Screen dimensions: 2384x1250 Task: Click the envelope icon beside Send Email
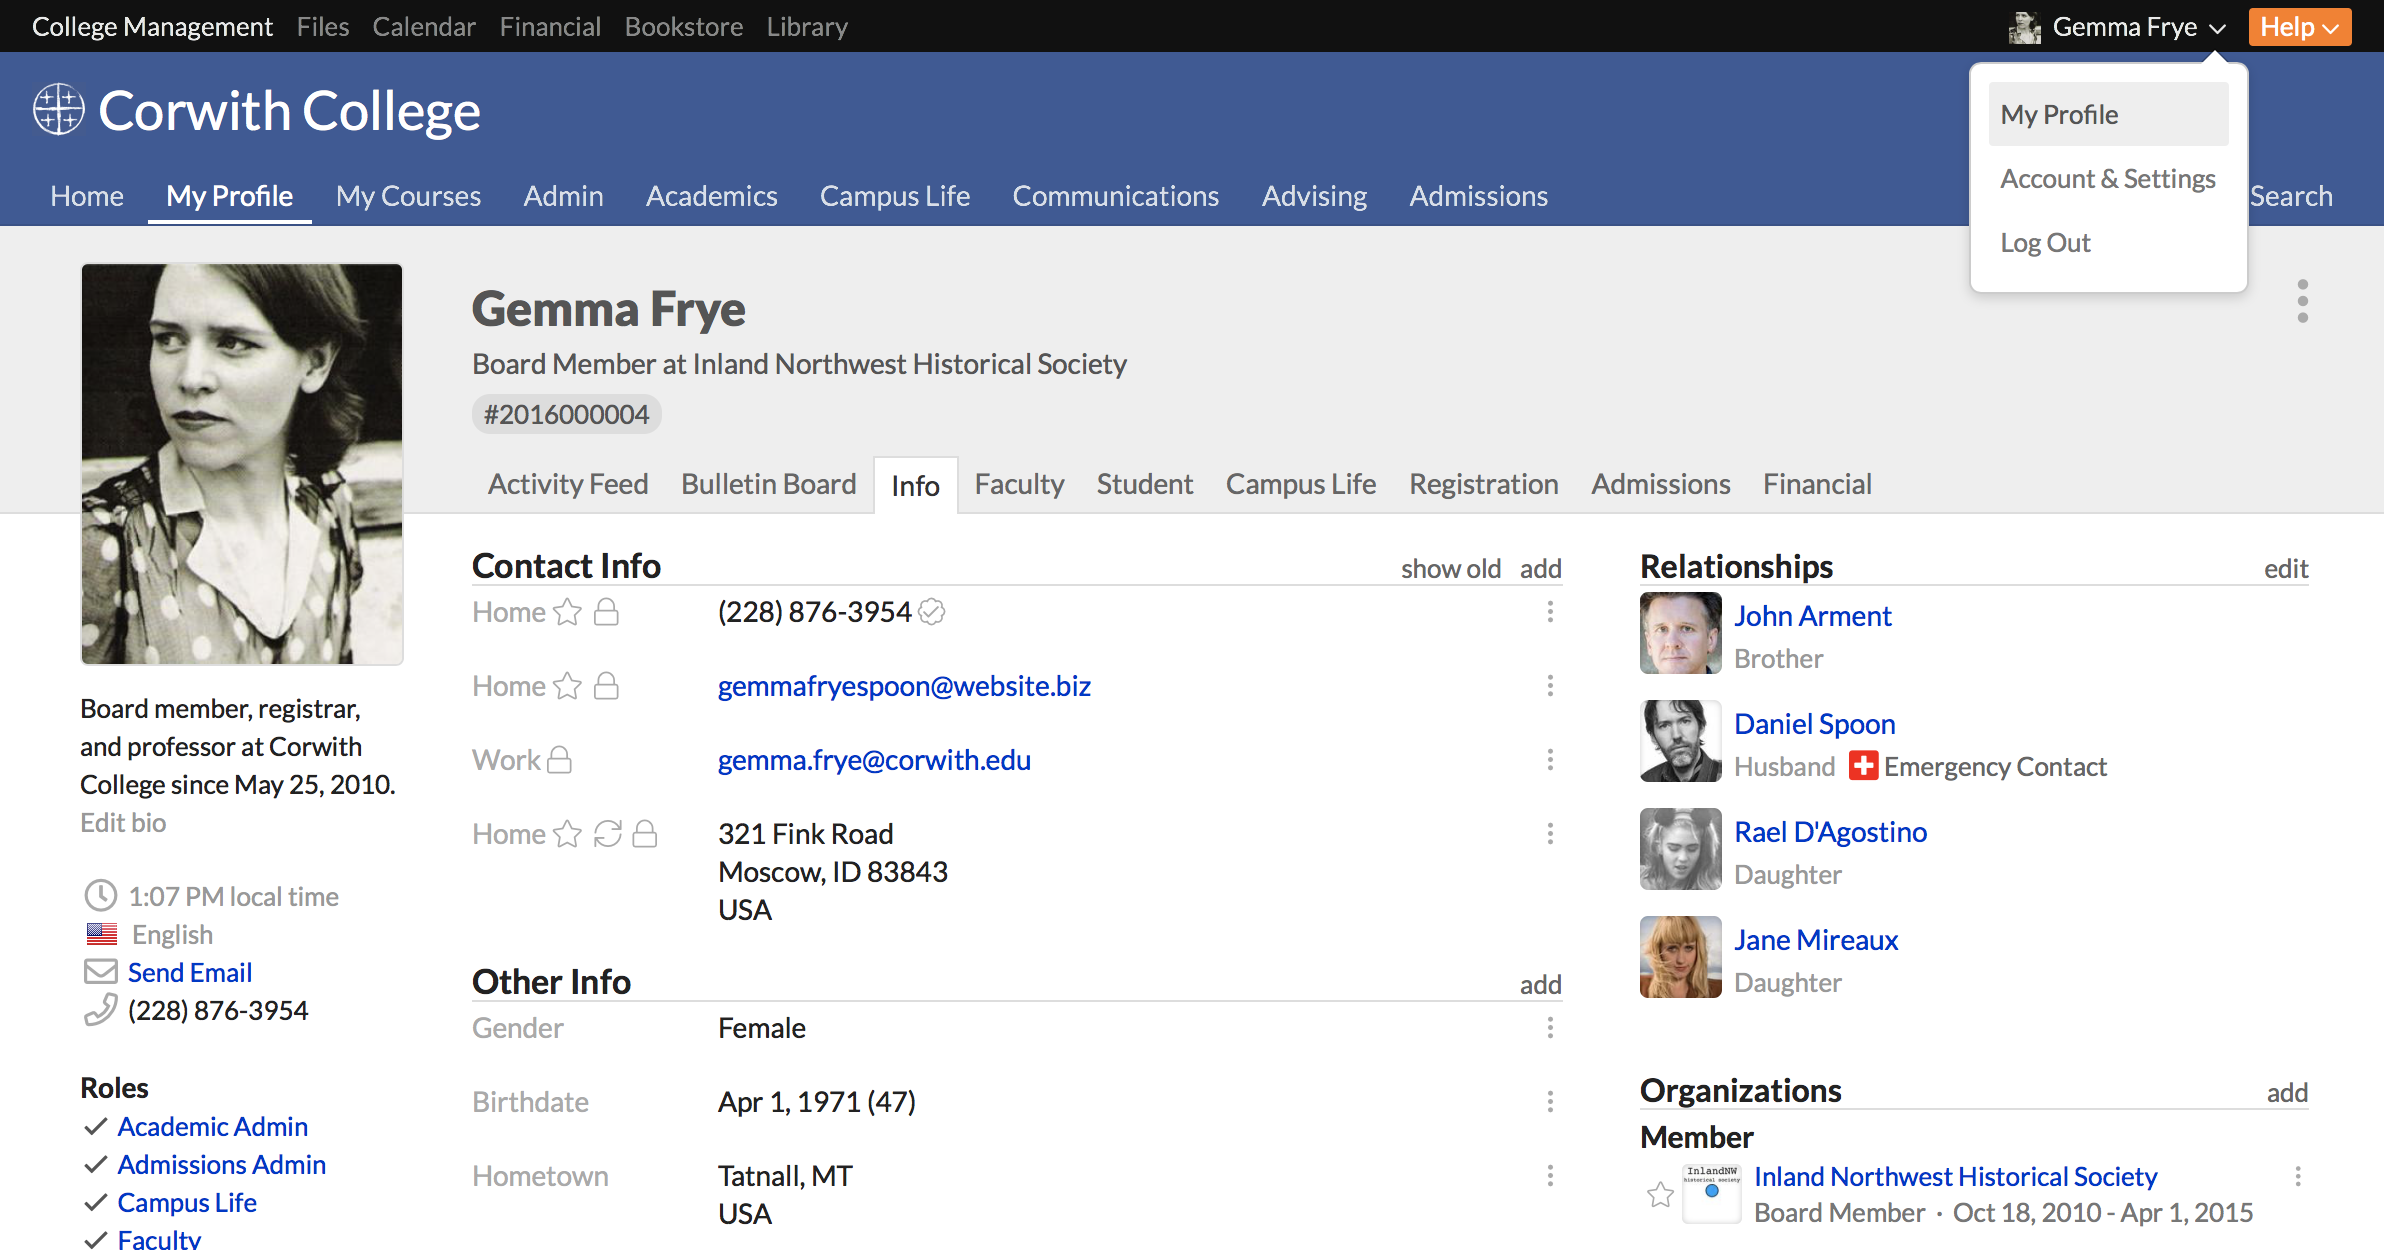point(100,972)
